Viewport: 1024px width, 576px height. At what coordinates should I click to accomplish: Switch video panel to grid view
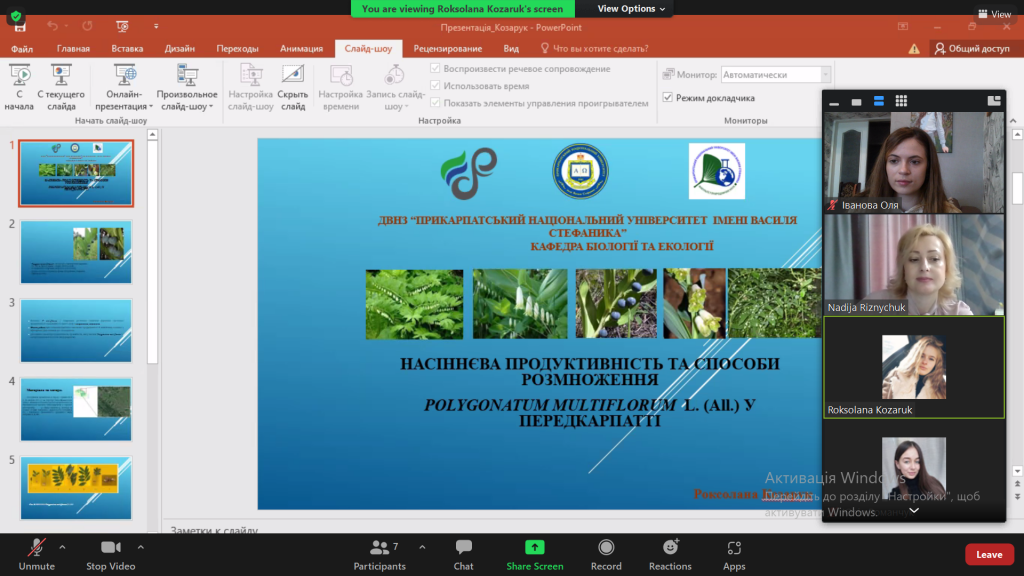[901, 101]
